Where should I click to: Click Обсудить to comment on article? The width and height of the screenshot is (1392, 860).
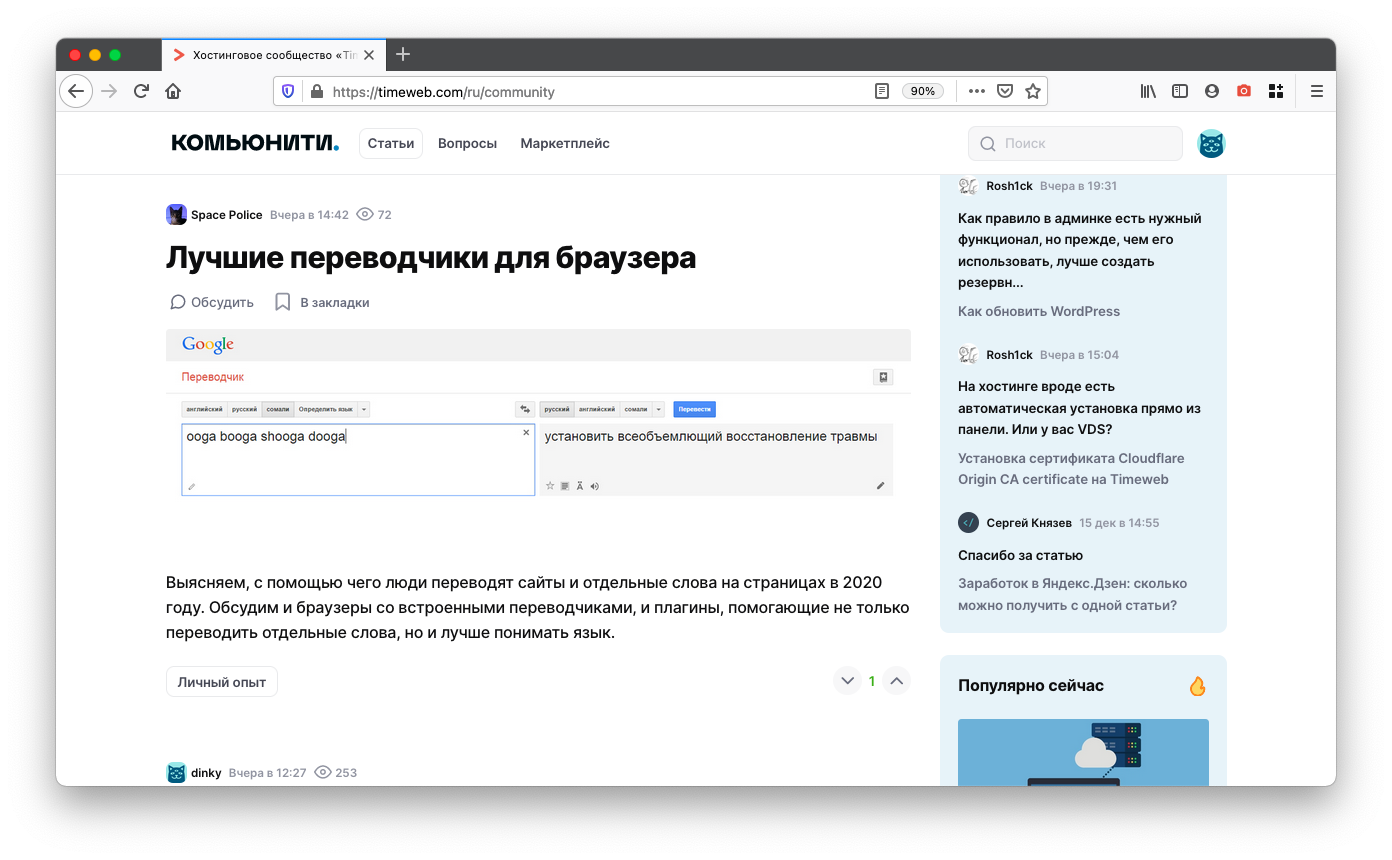212,302
